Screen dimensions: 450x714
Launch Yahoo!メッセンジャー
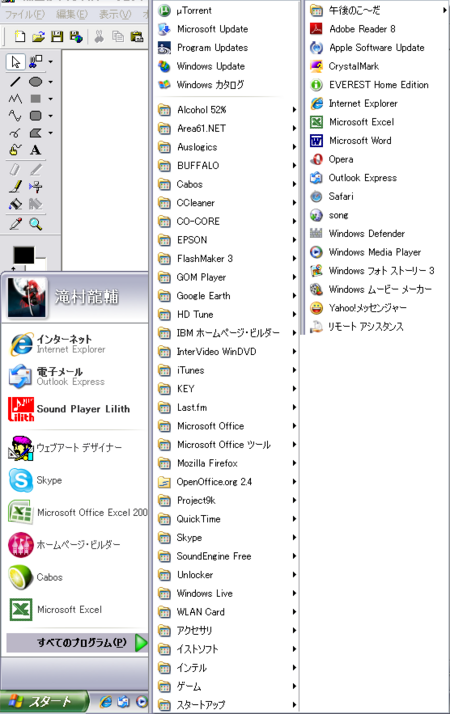point(377,308)
